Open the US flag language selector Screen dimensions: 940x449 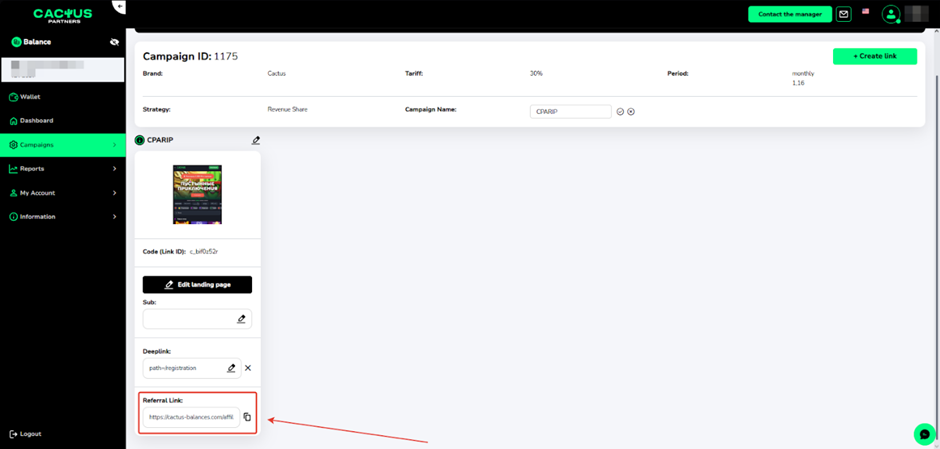coord(865,12)
